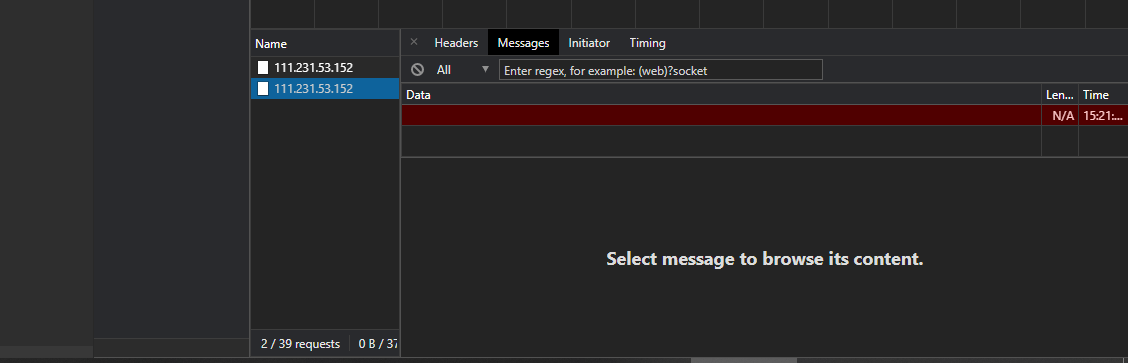Viewport: 1128px width, 363px height.
Task: Click the file icon of the selected request
Action: 263,88
